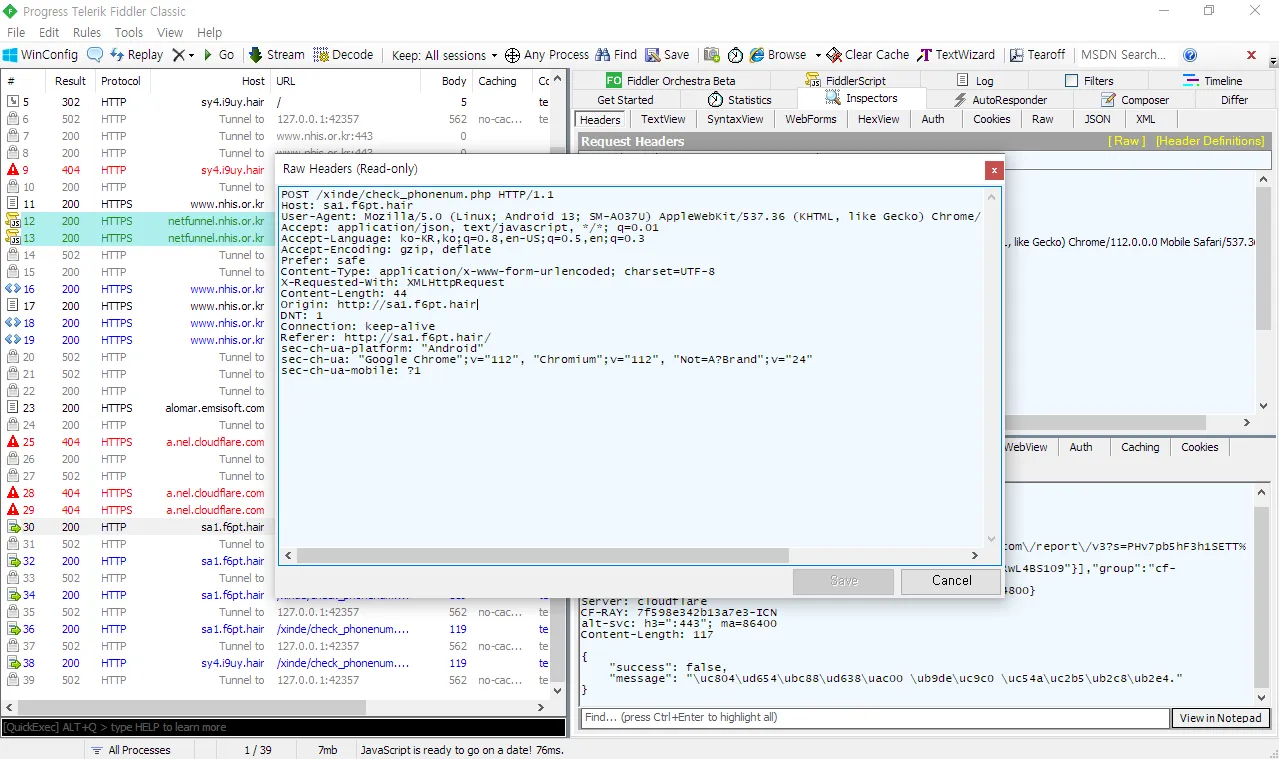Click Find binoculars icon
The height and width of the screenshot is (759, 1279).
coord(616,55)
